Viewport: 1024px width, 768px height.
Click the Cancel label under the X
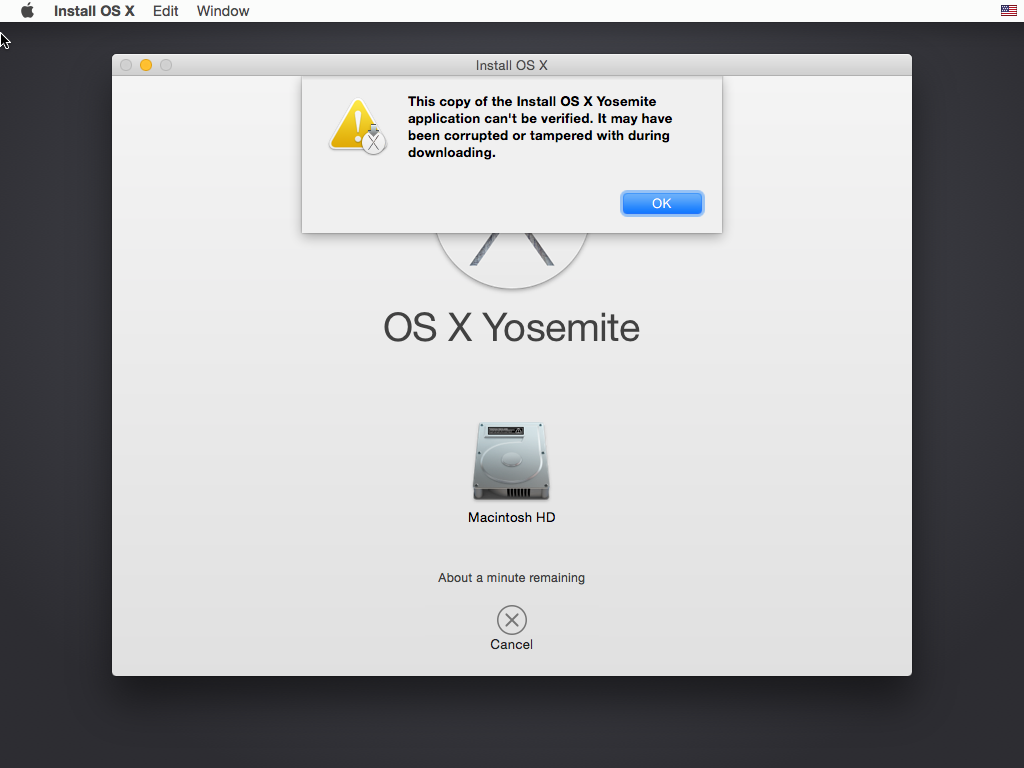(511, 645)
